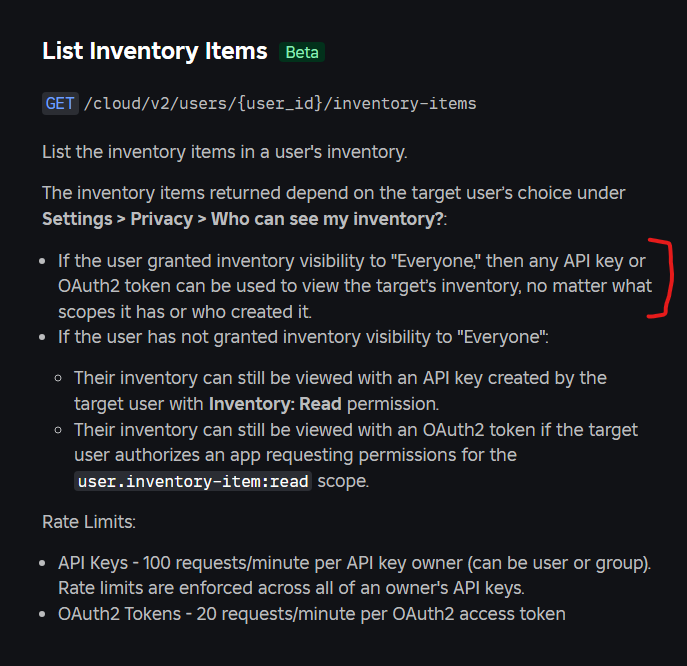Viewport: 687px width, 666px height.
Task: Click the "has not granted inventory visibility" bullet
Action: click(x=303, y=338)
